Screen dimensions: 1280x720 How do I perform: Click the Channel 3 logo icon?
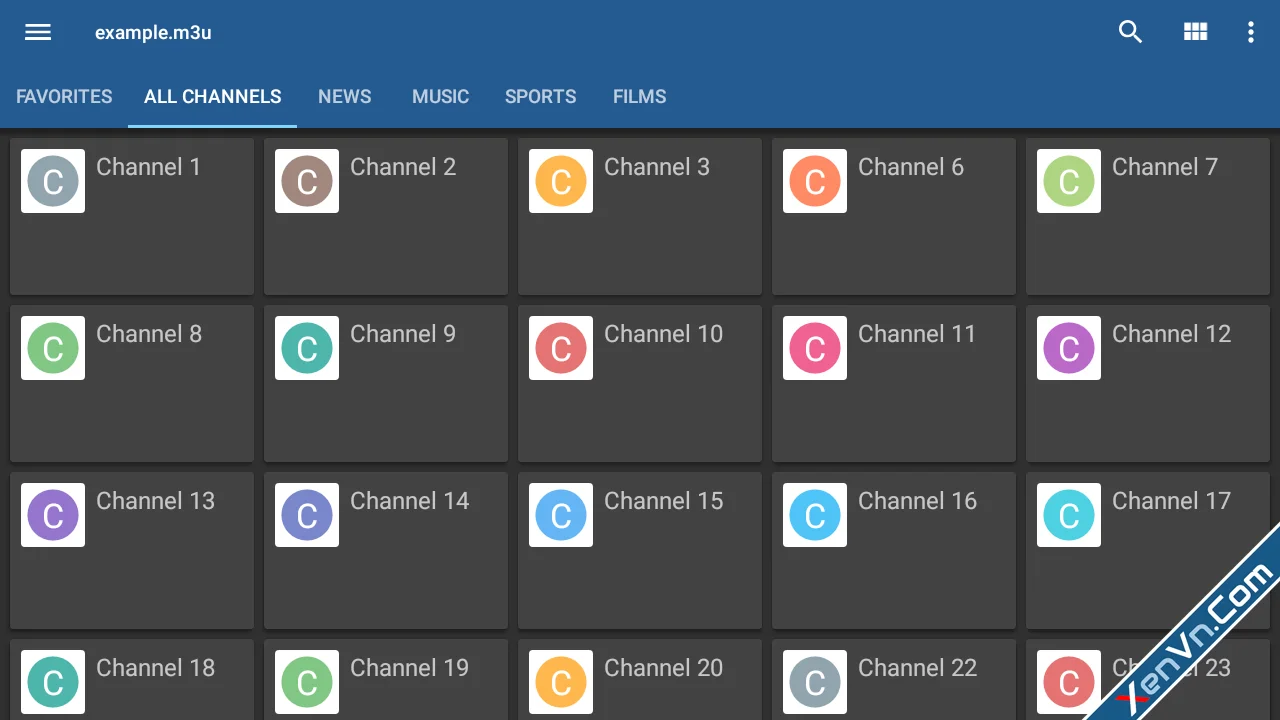tap(561, 181)
